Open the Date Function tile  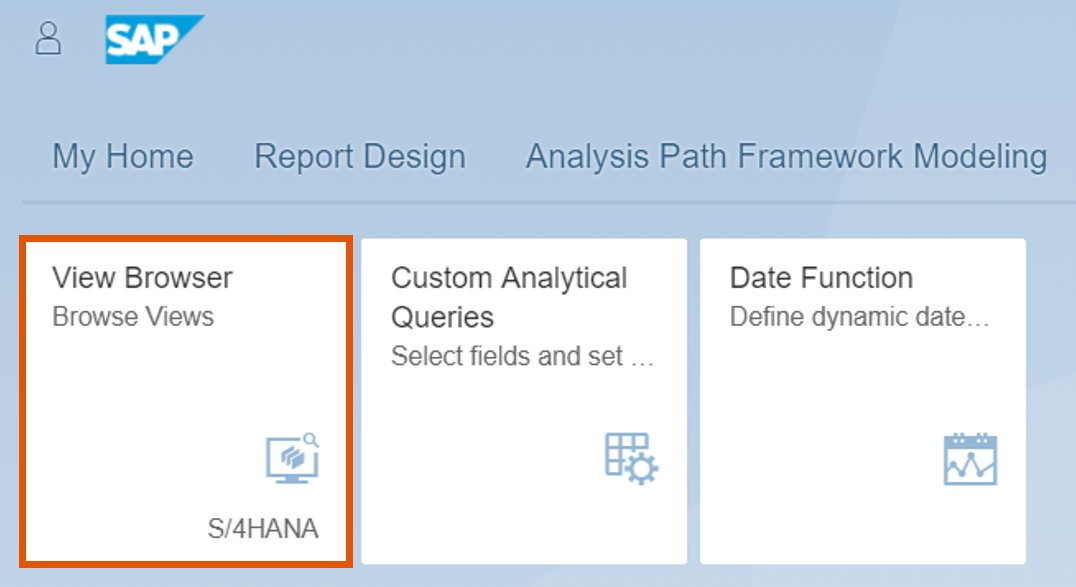pyautogui.click(x=862, y=400)
